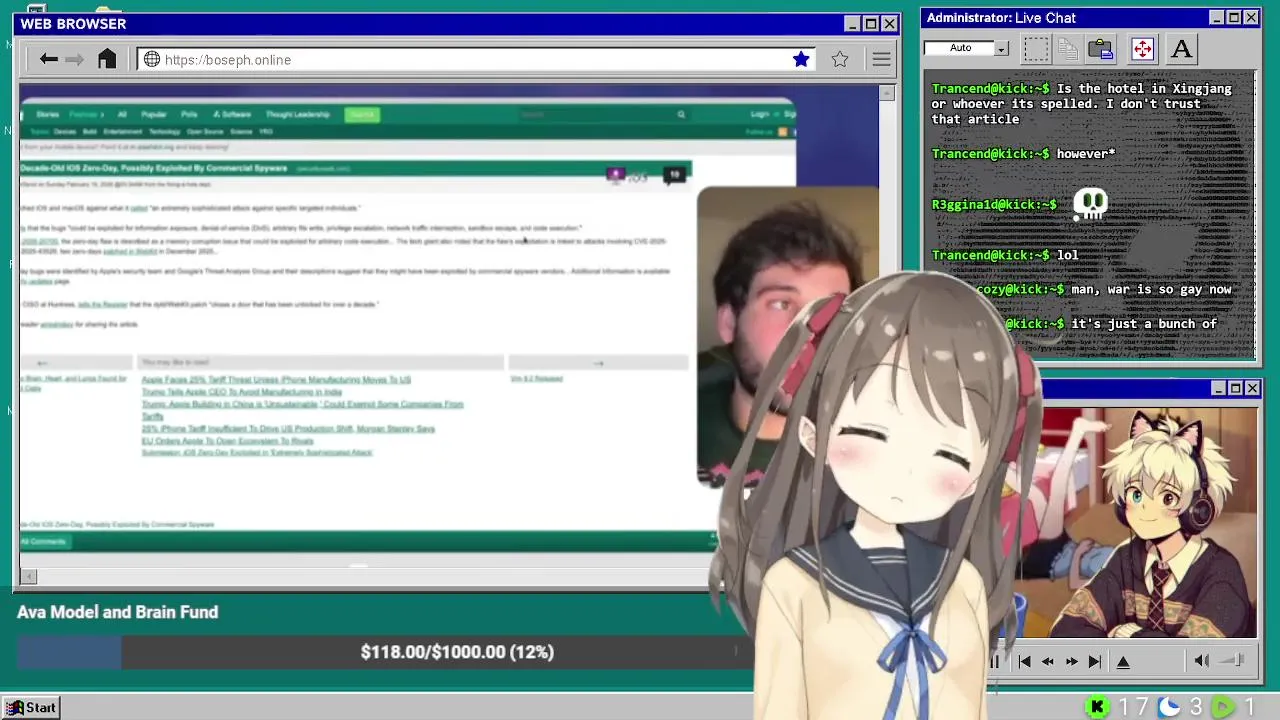Click the left arrow of browser horizontal scrollbar
Viewport: 1280px width, 720px height.
pyautogui.click(x=28, y=575)
